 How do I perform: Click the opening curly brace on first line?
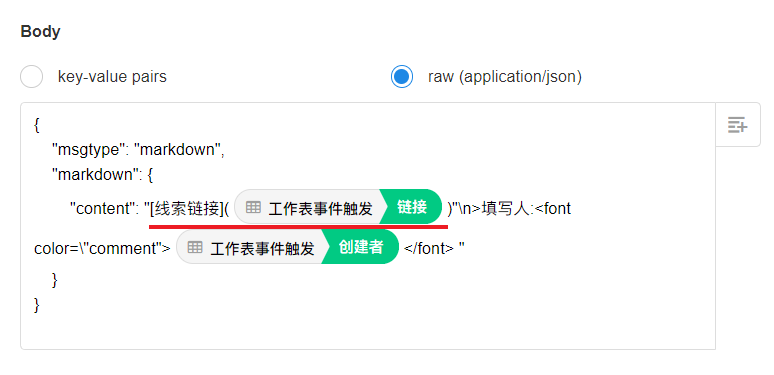point(37,125)
